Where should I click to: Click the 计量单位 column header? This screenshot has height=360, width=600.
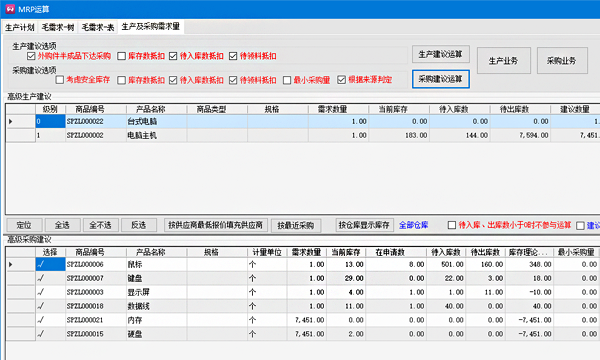[x=267, y=252]
